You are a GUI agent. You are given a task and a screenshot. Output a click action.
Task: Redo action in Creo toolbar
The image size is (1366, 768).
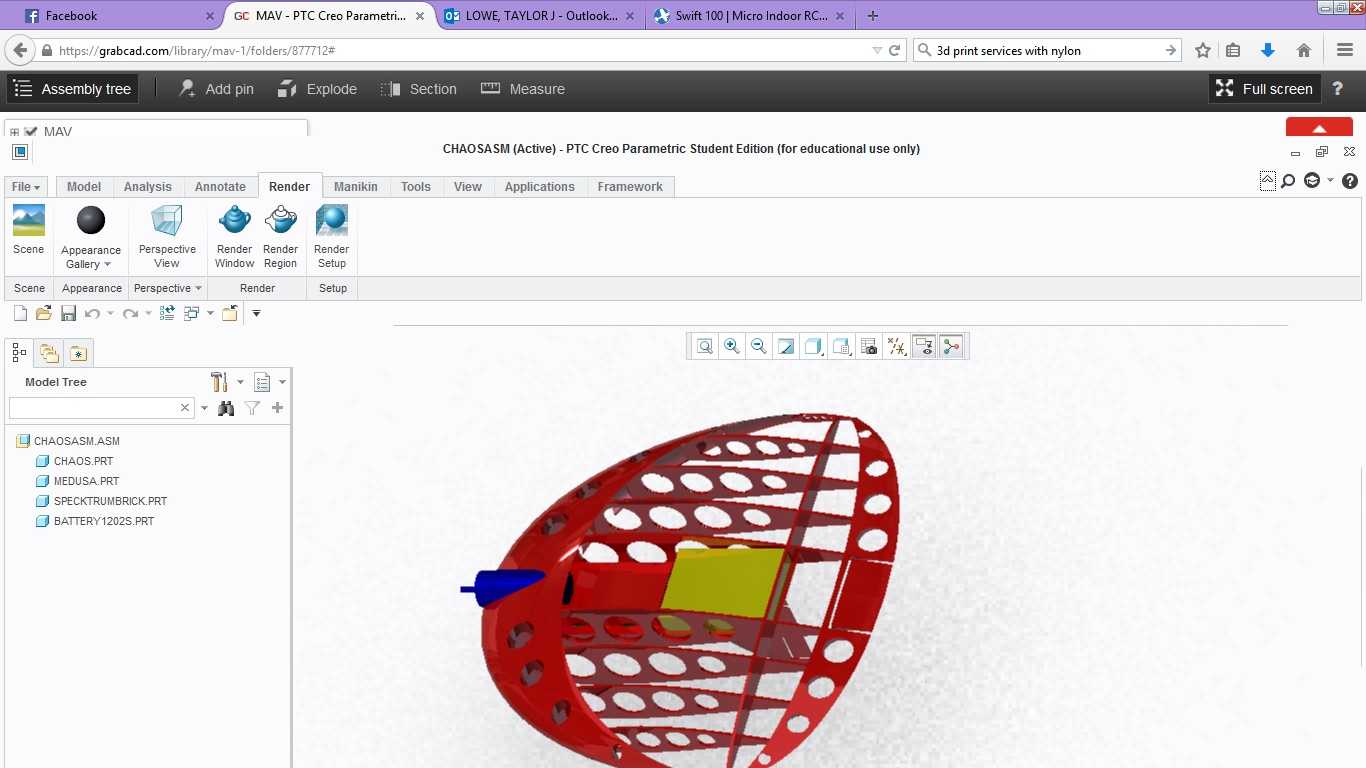coord(129,313)
